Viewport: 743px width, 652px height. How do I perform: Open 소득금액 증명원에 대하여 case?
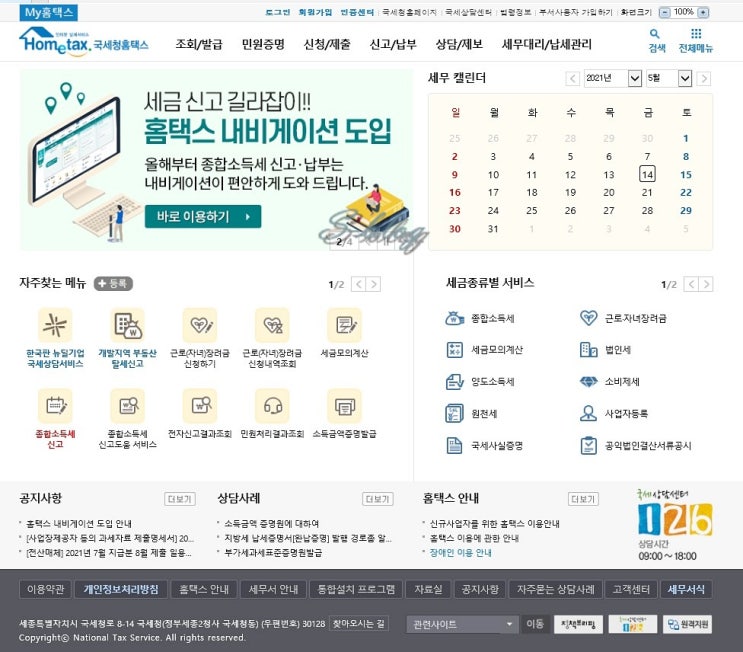click(271, 524)
